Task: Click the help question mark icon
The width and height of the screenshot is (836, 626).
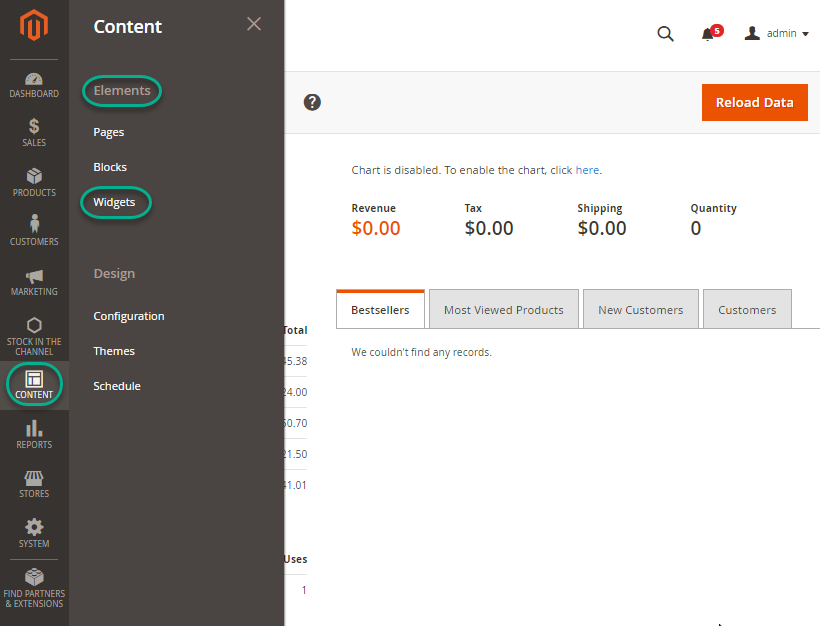Action: pos(312,102)
